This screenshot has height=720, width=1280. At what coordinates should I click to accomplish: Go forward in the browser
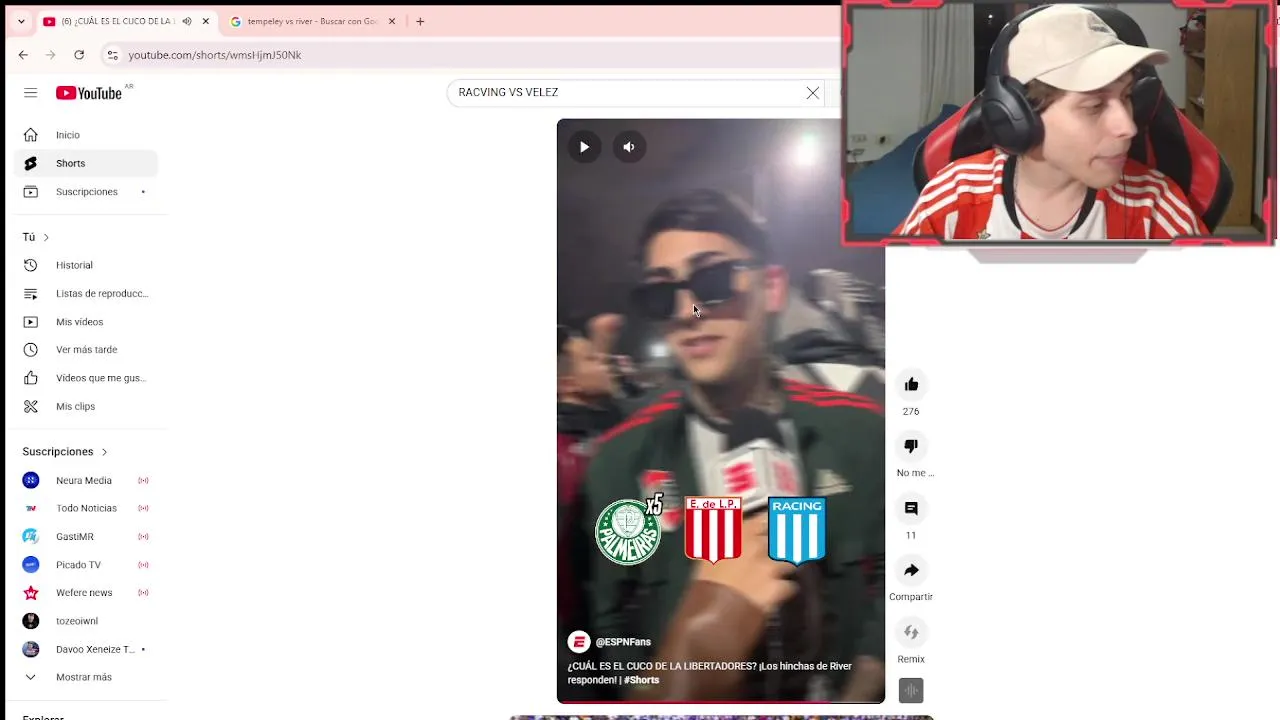coord(51,55)
